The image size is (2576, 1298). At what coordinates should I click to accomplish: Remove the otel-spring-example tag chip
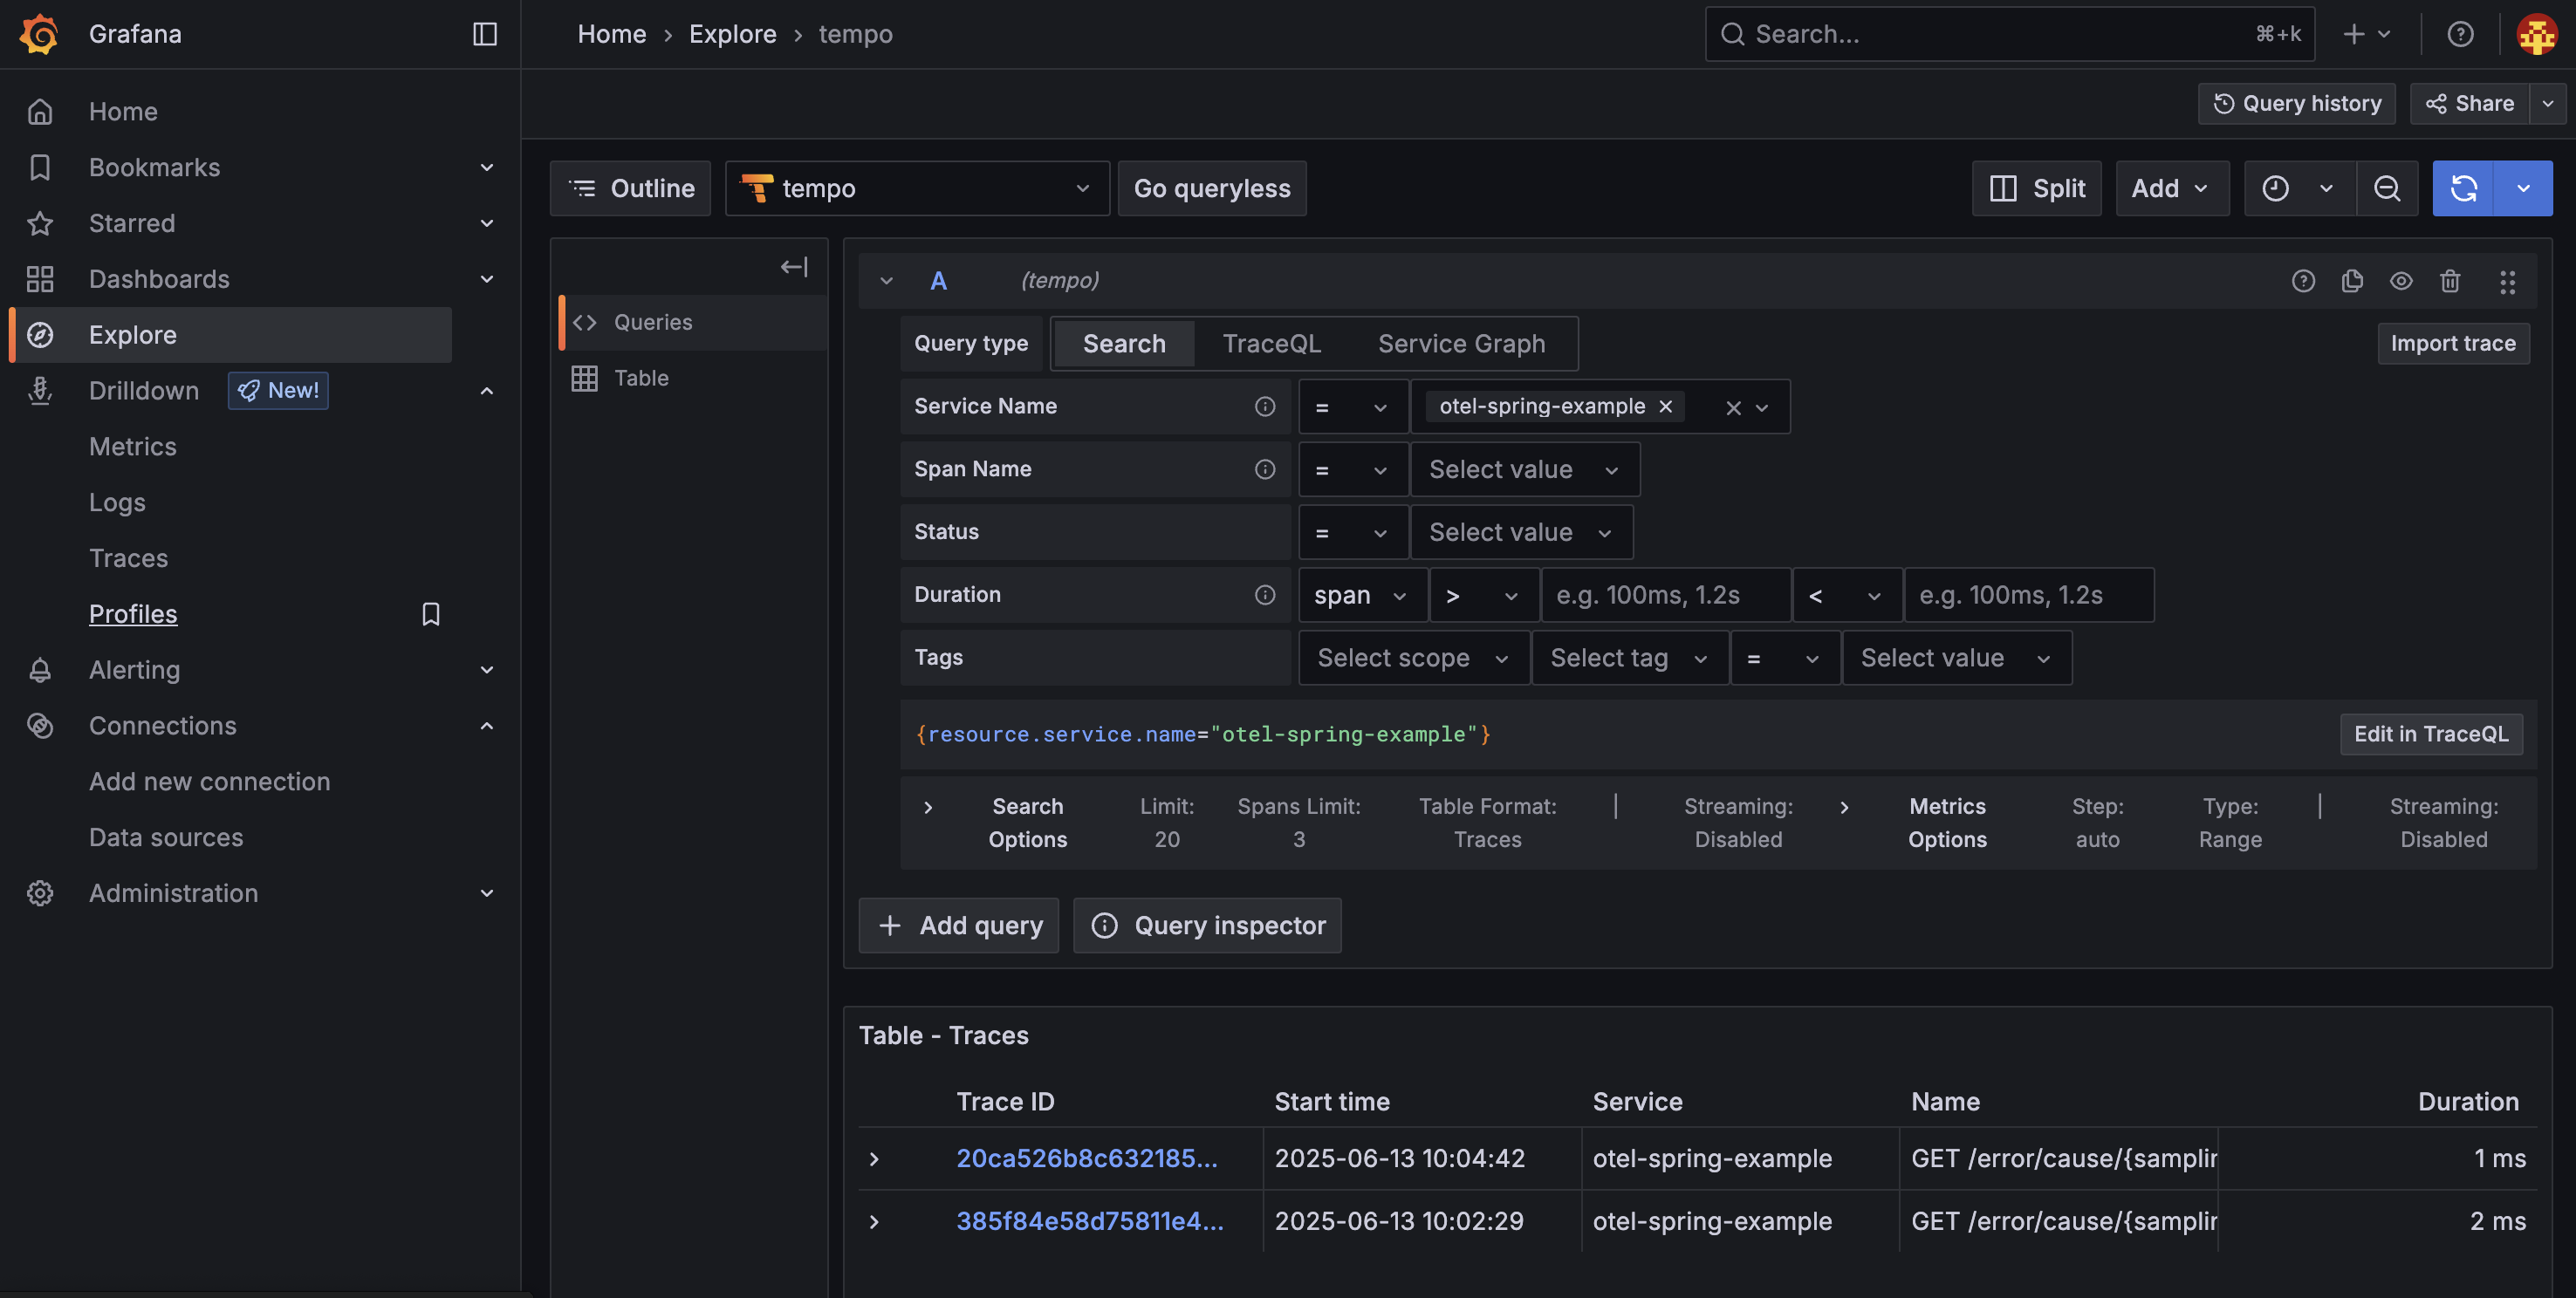tap(1666, 406)
